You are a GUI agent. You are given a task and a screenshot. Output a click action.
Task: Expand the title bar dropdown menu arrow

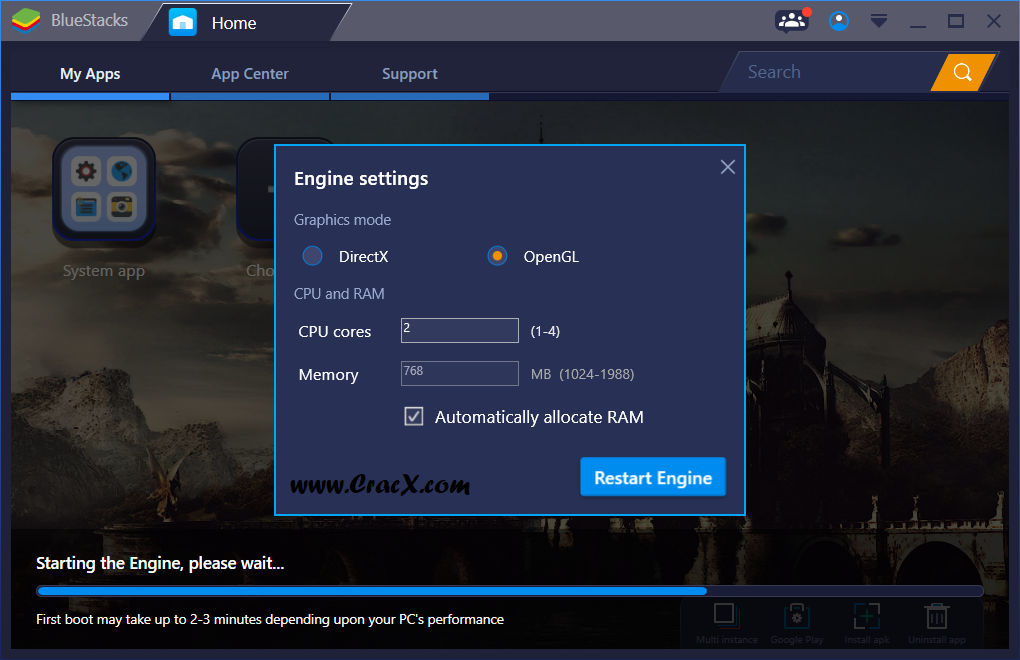pyautogui.click(x=879, y=21)
